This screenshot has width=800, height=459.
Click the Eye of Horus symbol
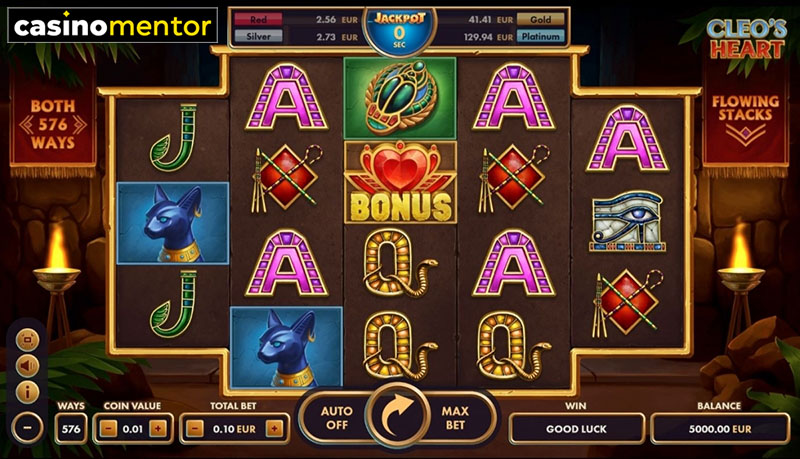[x=627, y=221]
